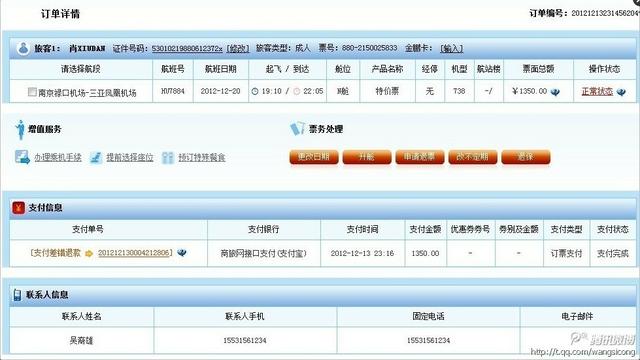Click the orange 申请退票 refund button
Image resolution: width=640 pixels, height=360 pixels.
tap(420, 157)
